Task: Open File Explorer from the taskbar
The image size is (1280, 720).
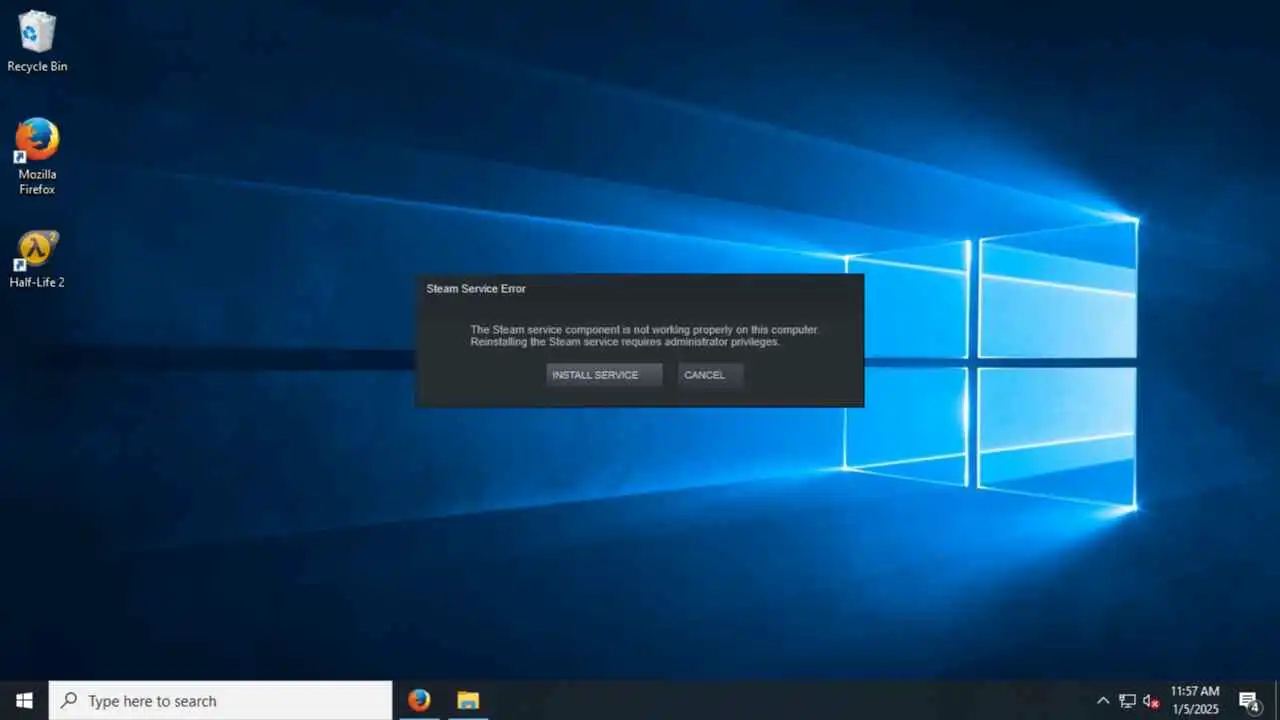Action: point(468,700)
